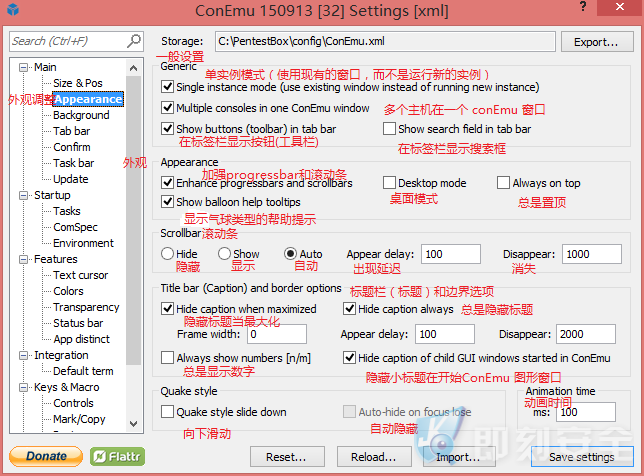Open the Transparency settings page
644x476 pixels.
click(x=86, y=307)
